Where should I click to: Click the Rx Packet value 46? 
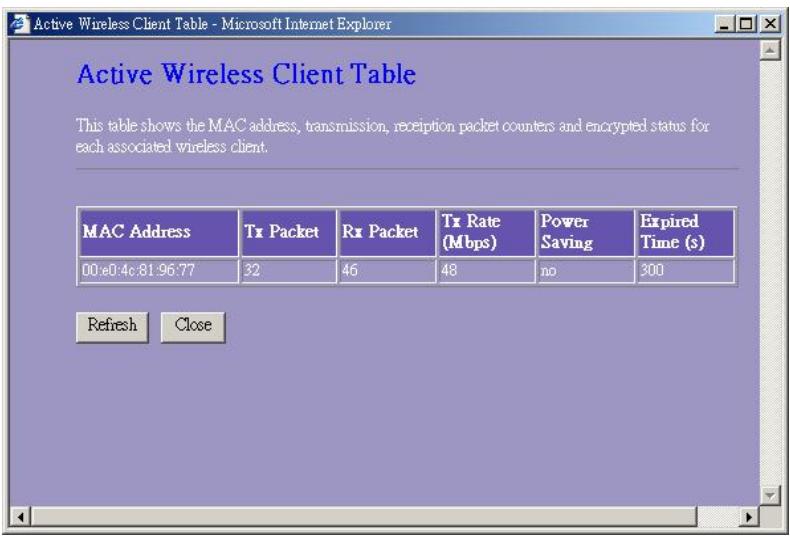(x=387, y=271)
